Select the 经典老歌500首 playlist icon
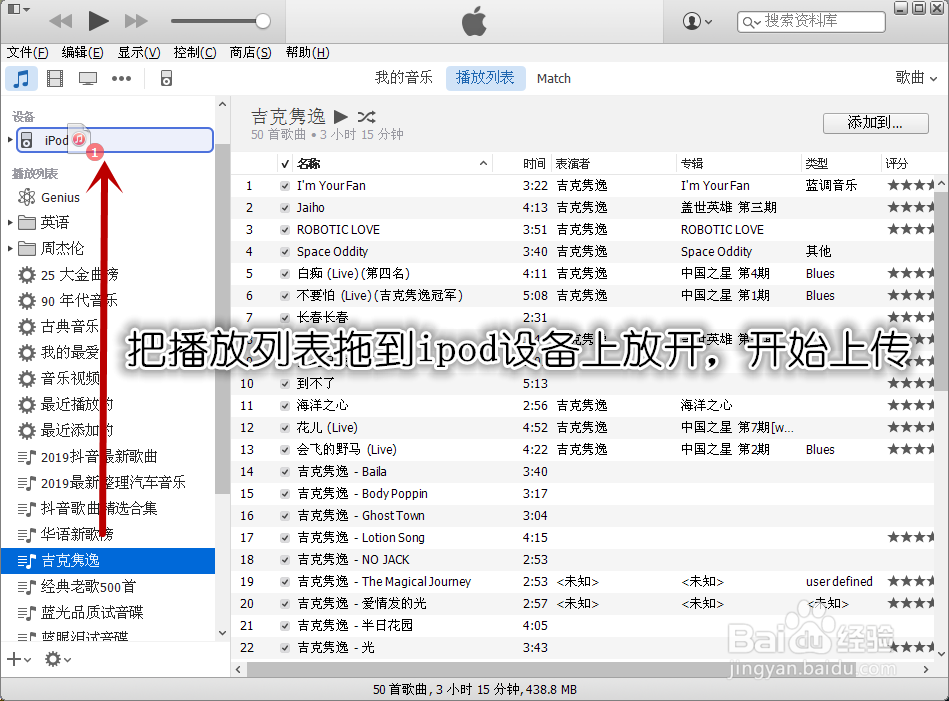Screen dimensions: 949x701 27,587
